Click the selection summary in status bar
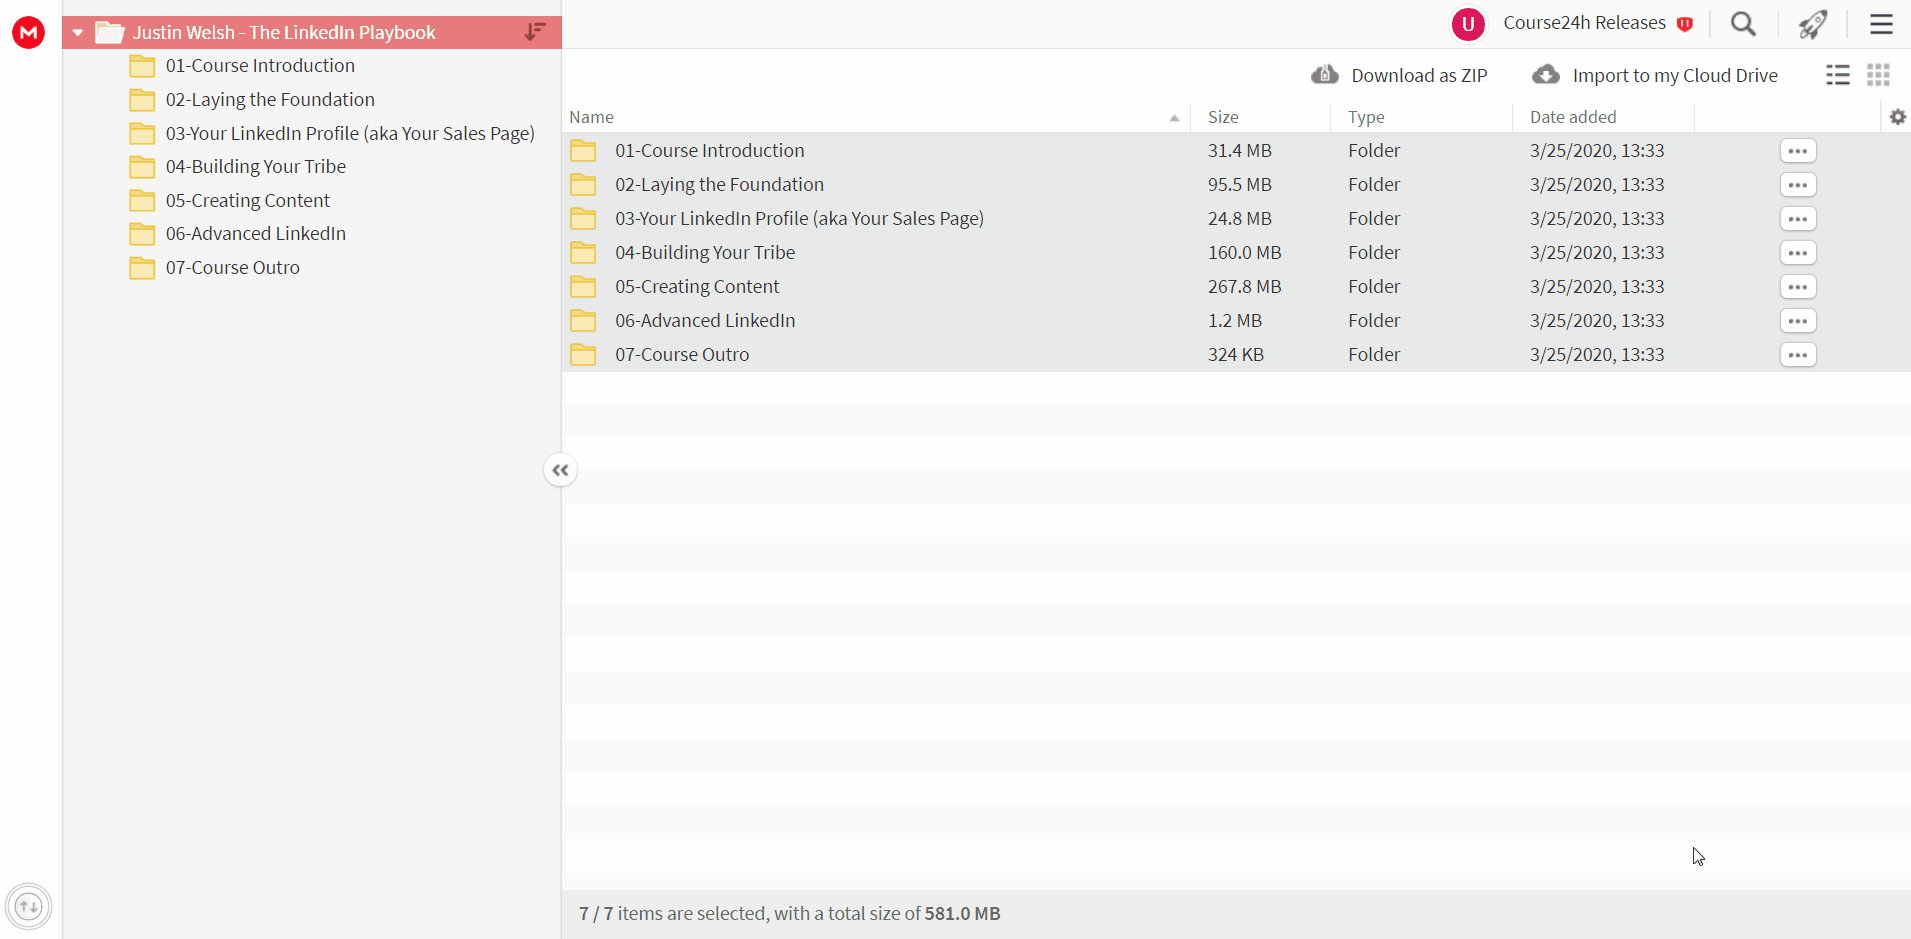The height and width of the screenshot is (939, 1911). point(790,914)
